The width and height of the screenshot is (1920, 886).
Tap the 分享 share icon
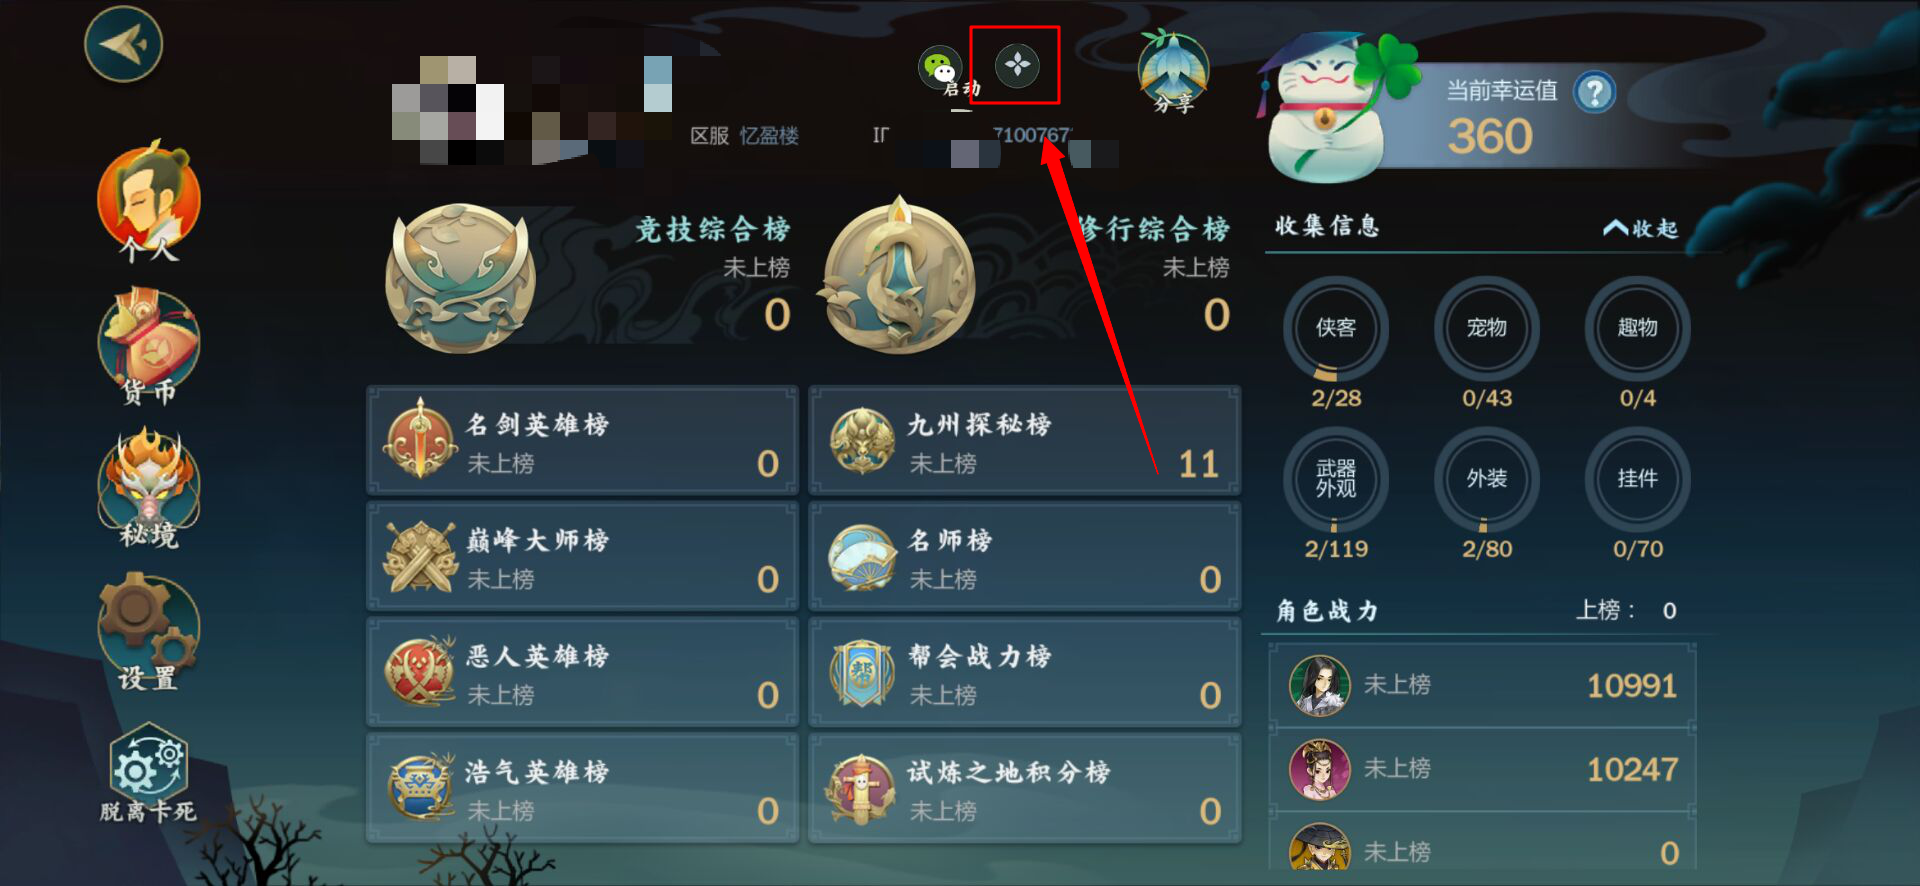pos(1173,73)
